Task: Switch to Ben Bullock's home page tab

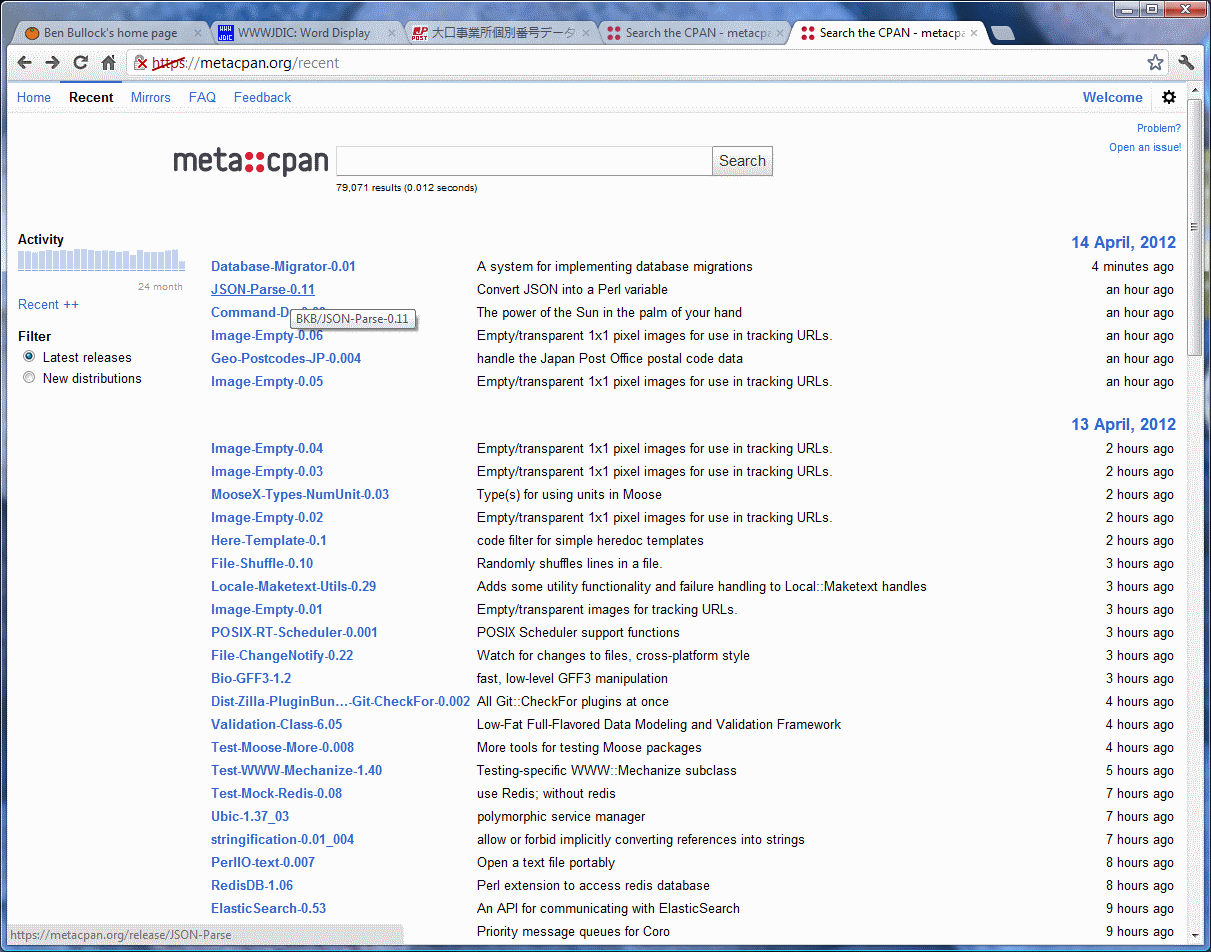Action: [x=110, y=33]
